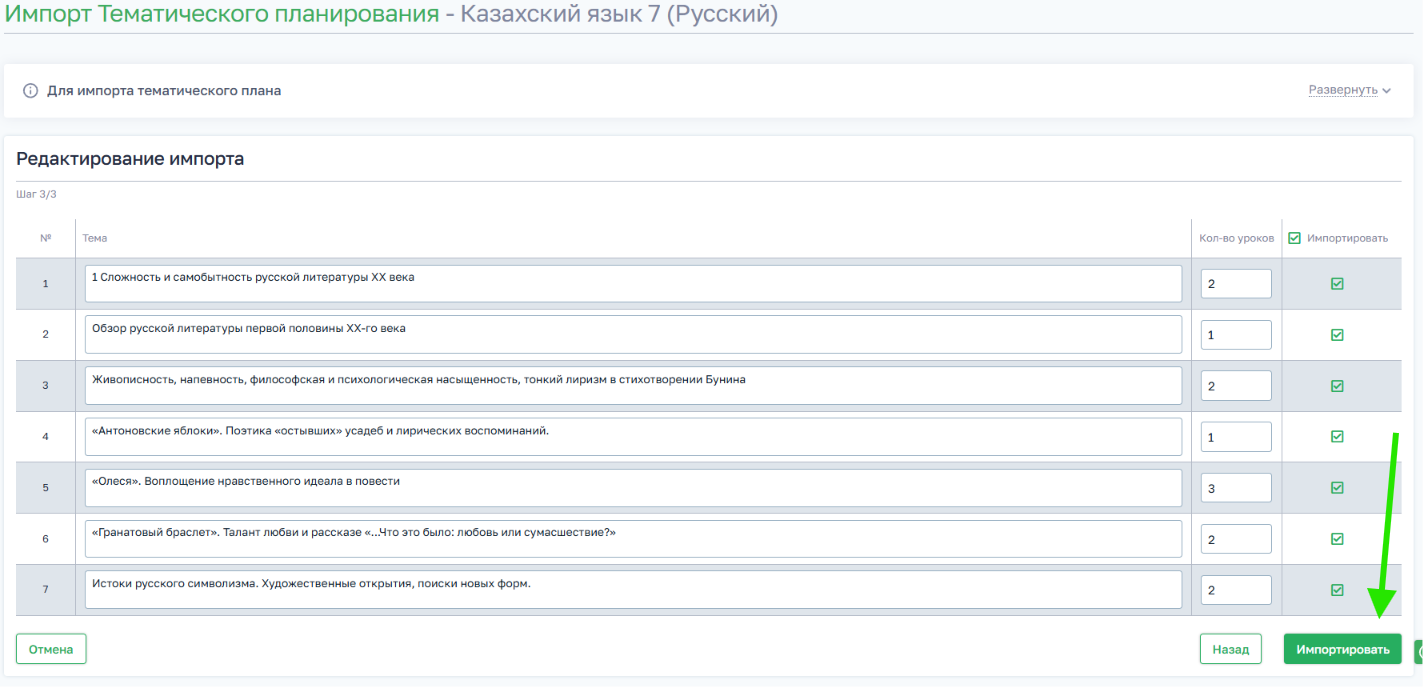This screenshot has height=687, width=1423.
Task: Edit topic field starting with 'Живописность, напевность'
Action: (x=633, y=385)
